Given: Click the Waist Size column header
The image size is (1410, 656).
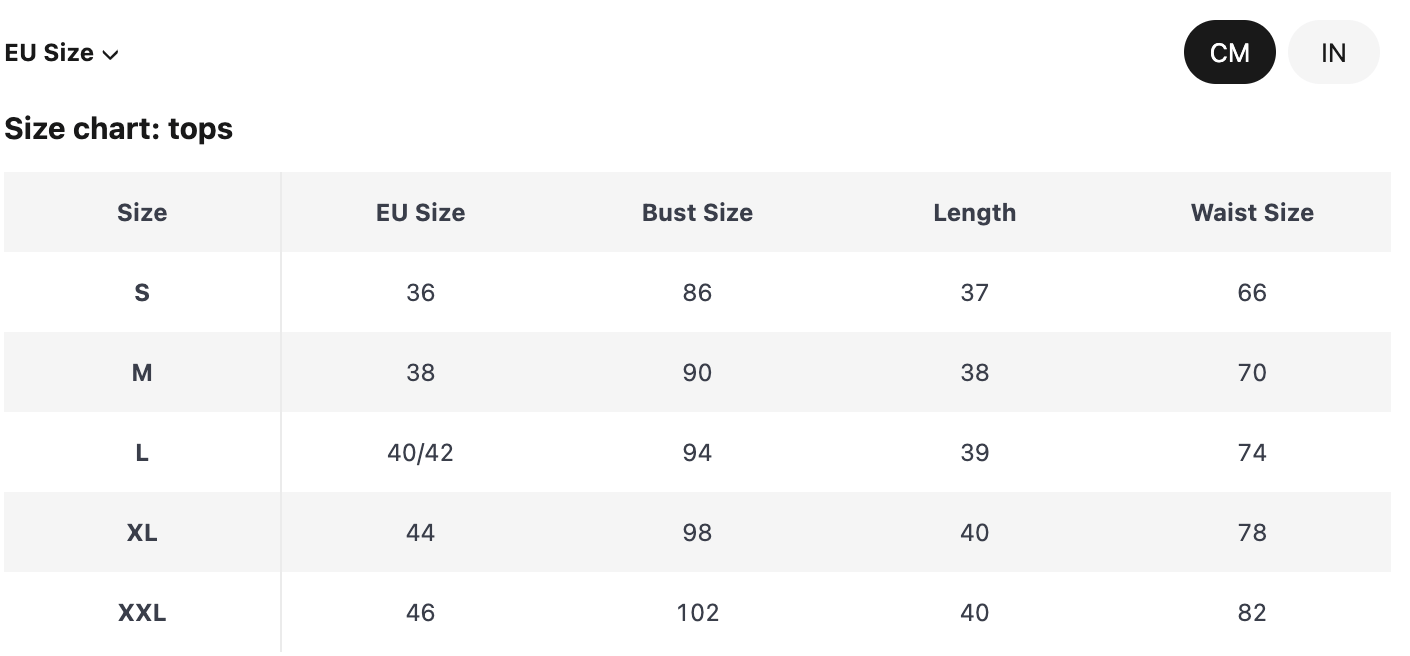Looking at the screenshot, I should [x=1252, y=213].
